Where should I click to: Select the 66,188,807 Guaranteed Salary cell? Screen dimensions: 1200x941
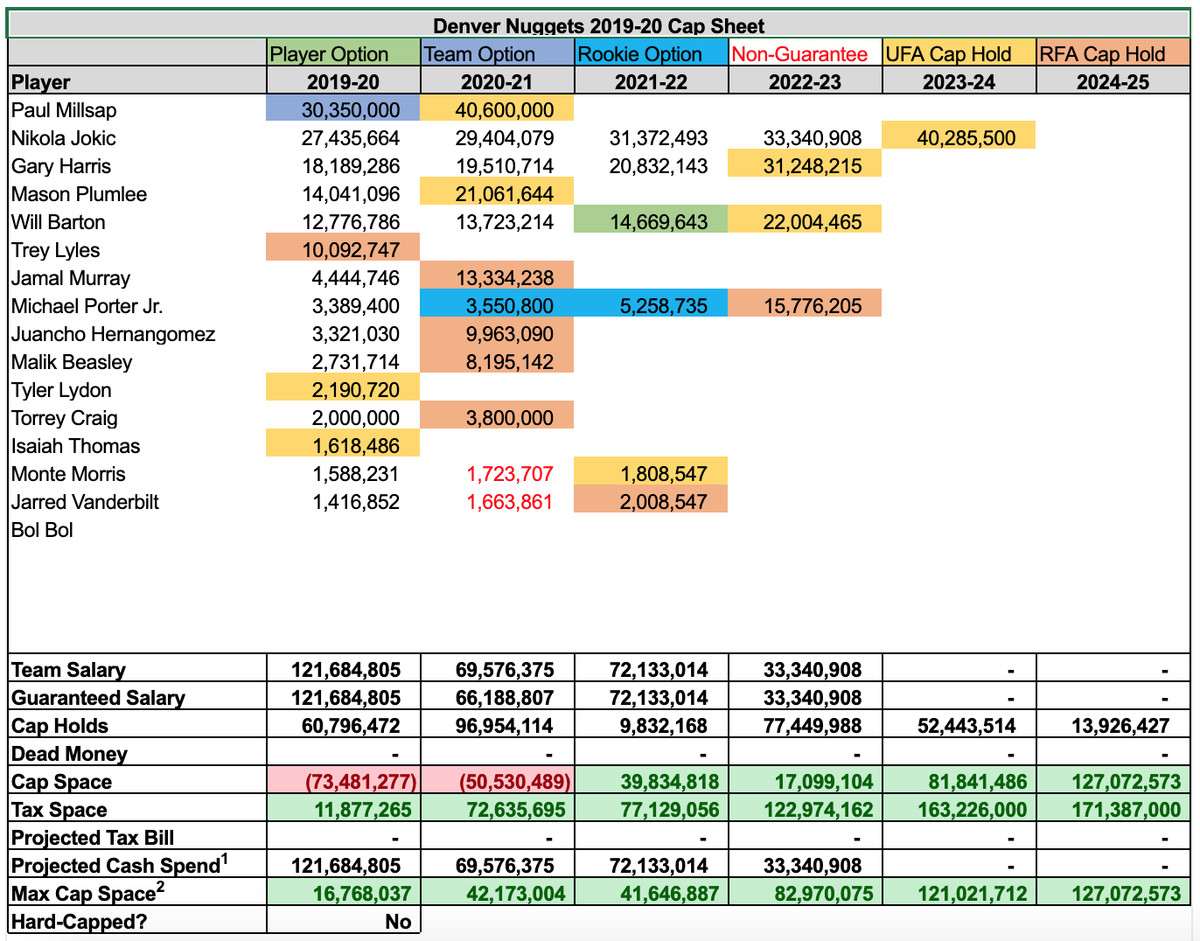(x=497, y=697)
